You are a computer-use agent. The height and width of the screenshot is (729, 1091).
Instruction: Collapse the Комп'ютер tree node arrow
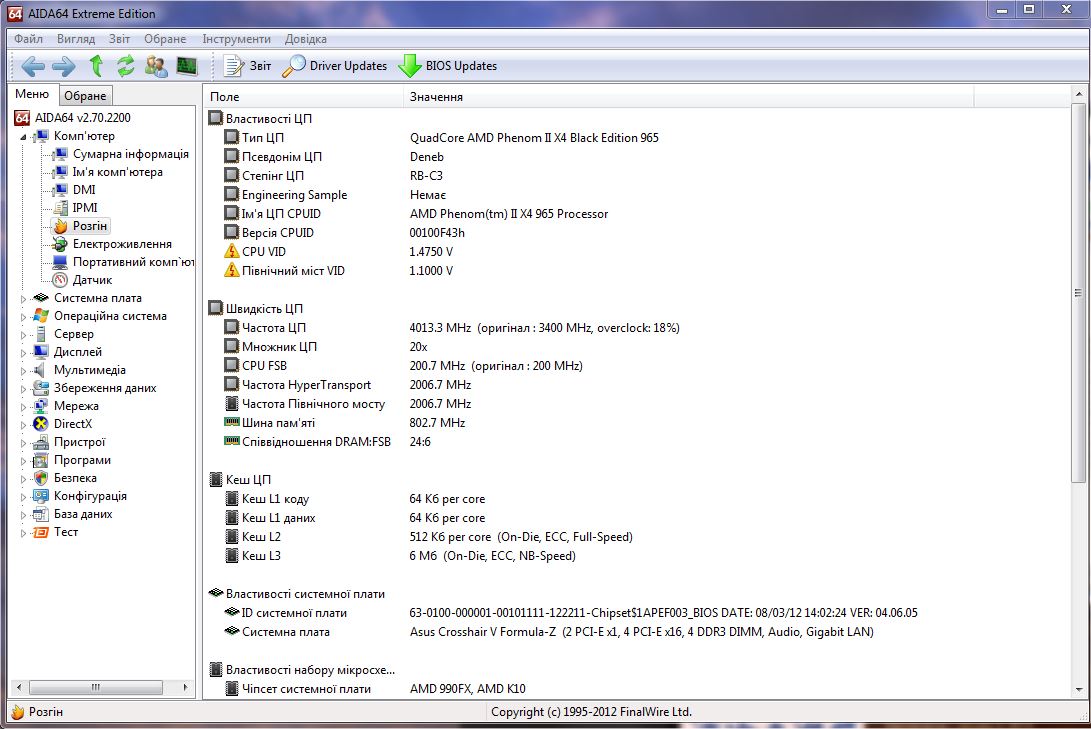pyautogui.click(x=24, y=136)
